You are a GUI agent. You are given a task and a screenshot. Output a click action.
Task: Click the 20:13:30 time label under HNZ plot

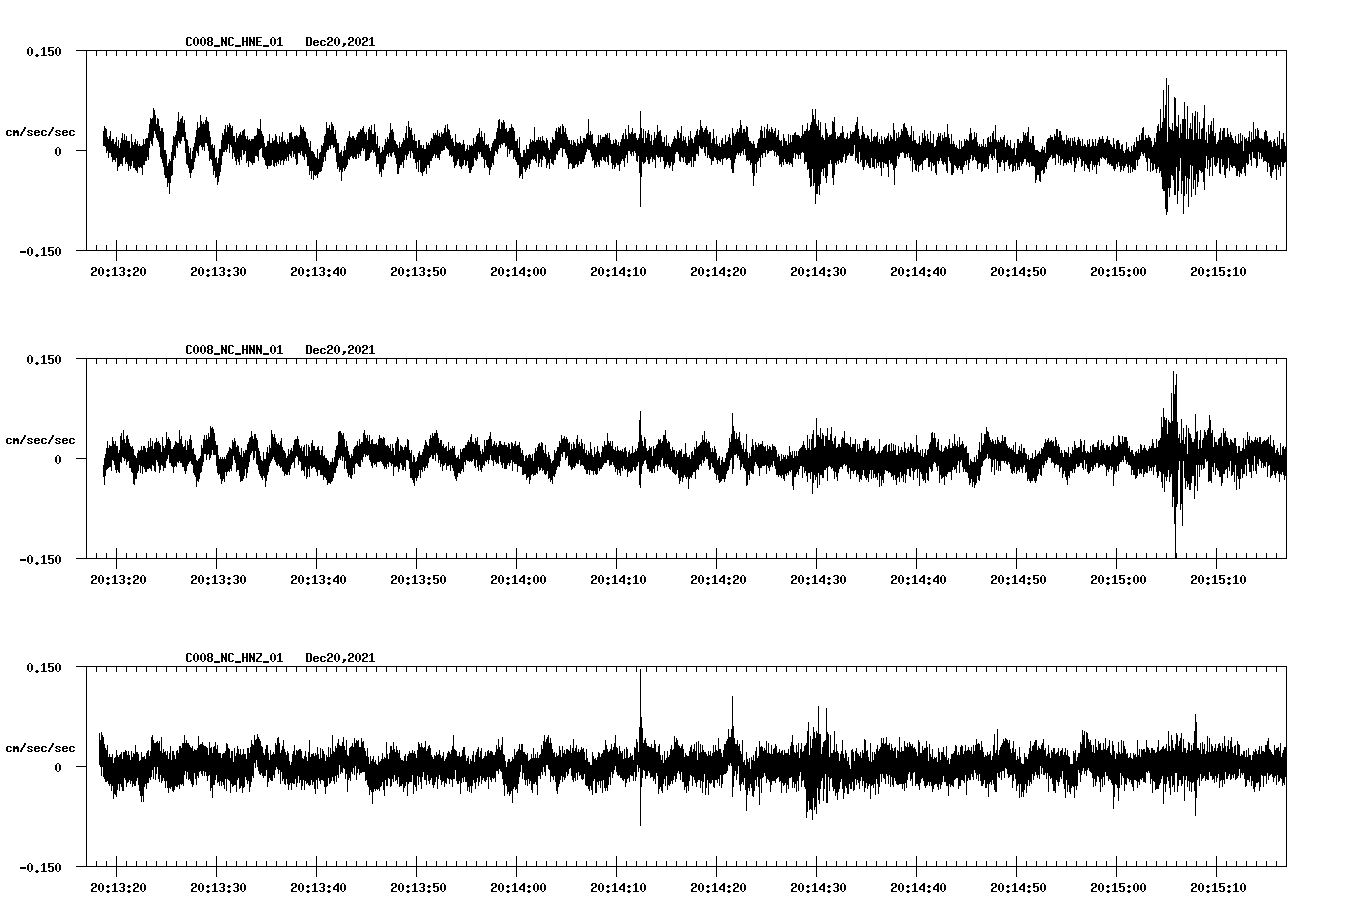pos(218,888)
